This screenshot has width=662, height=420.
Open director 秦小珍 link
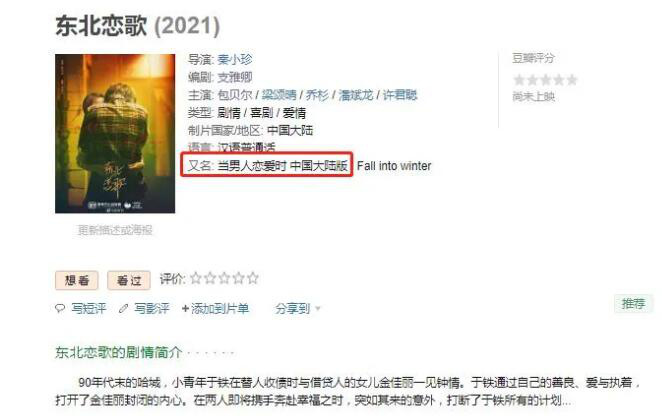tap(235, 60)
